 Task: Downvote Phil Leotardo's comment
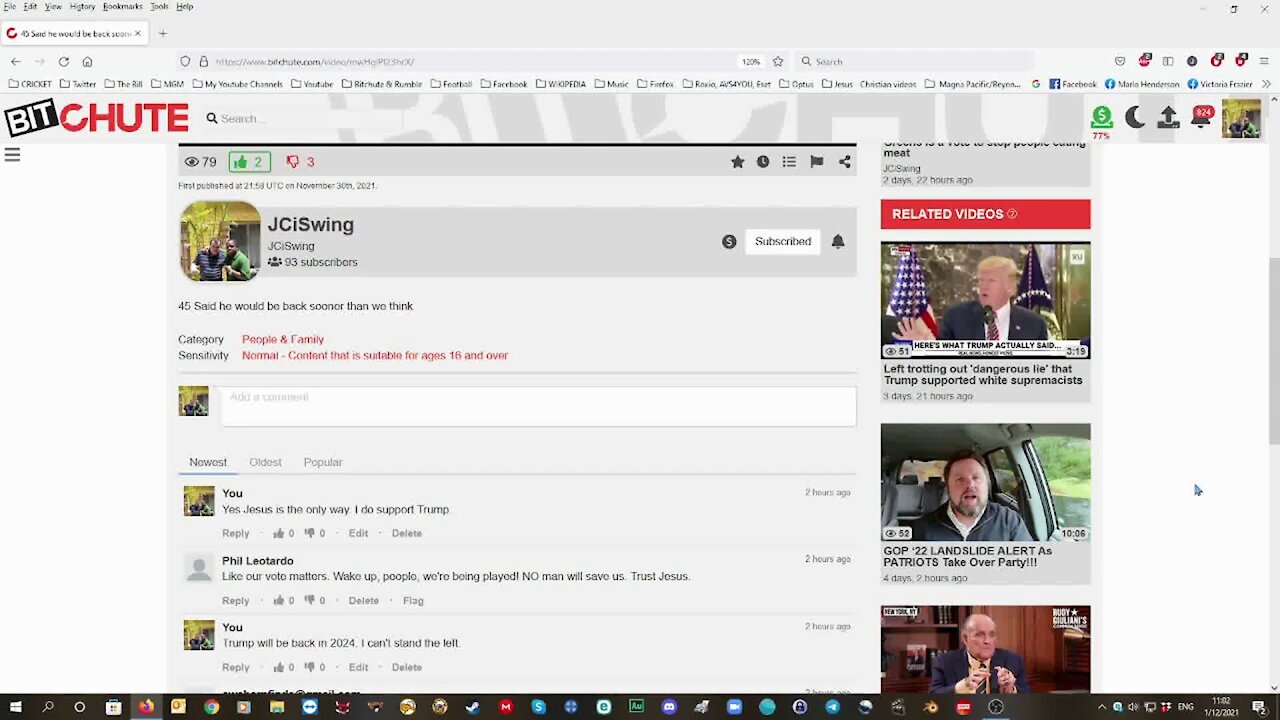click(x=309, y=601)
